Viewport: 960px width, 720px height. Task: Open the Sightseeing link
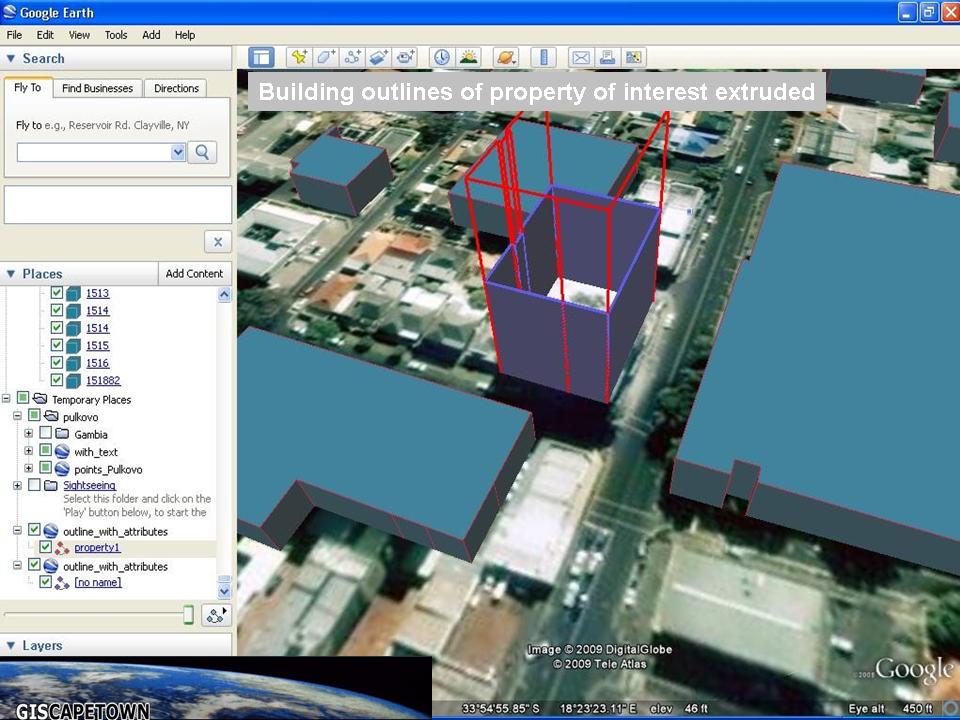89,486
